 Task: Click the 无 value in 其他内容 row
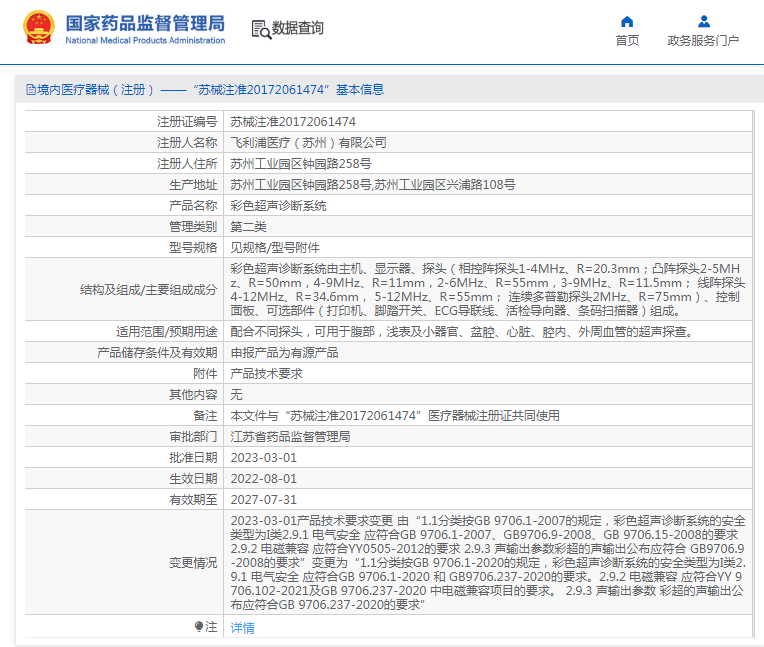[236, 395]
